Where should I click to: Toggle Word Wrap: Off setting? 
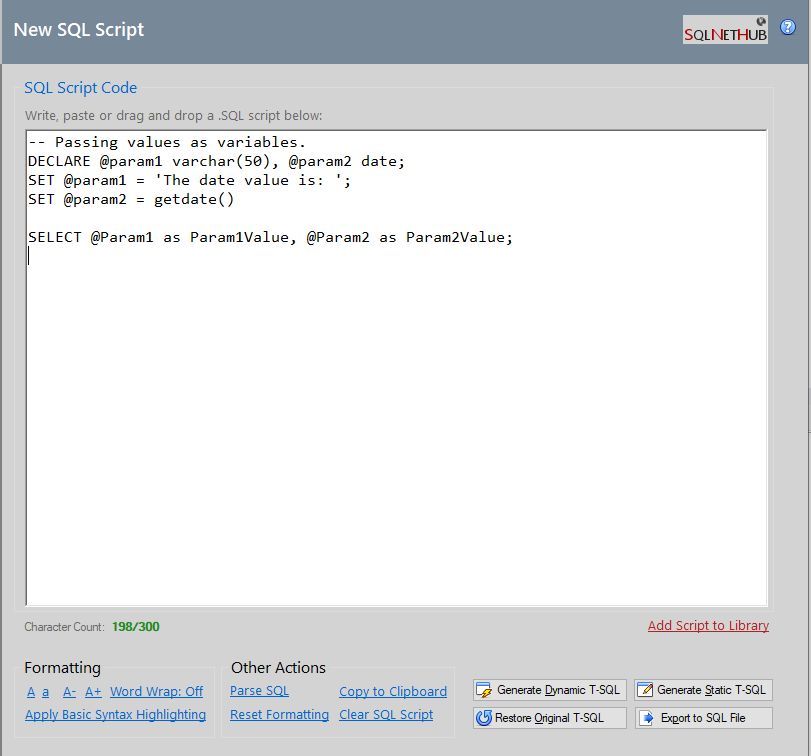point(156,691)
